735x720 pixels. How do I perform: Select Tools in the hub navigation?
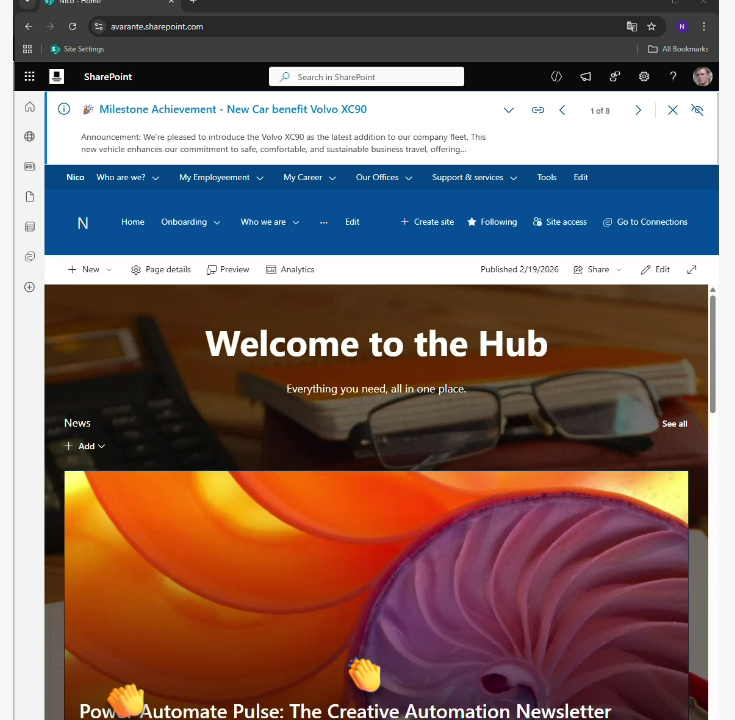coord(547,177)
